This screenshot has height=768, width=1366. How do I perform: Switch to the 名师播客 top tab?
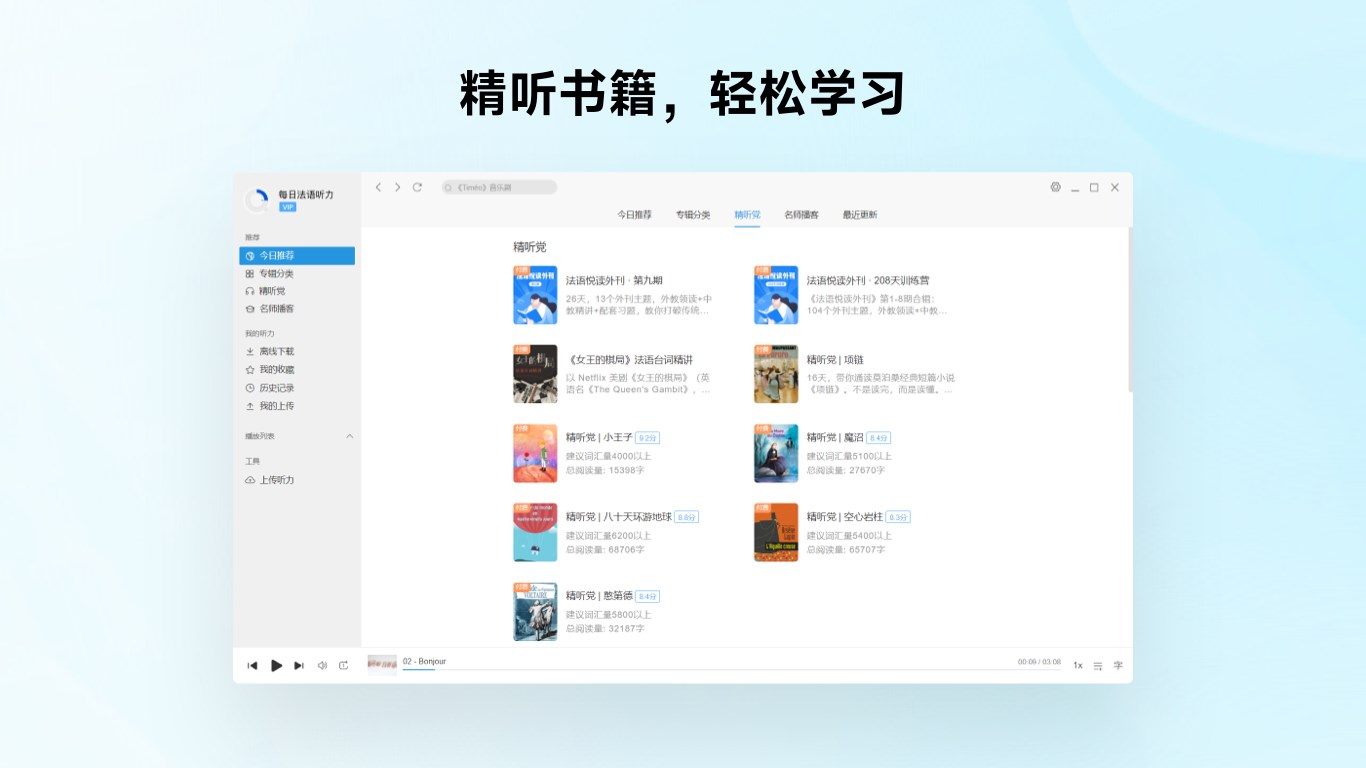[801, 215]
